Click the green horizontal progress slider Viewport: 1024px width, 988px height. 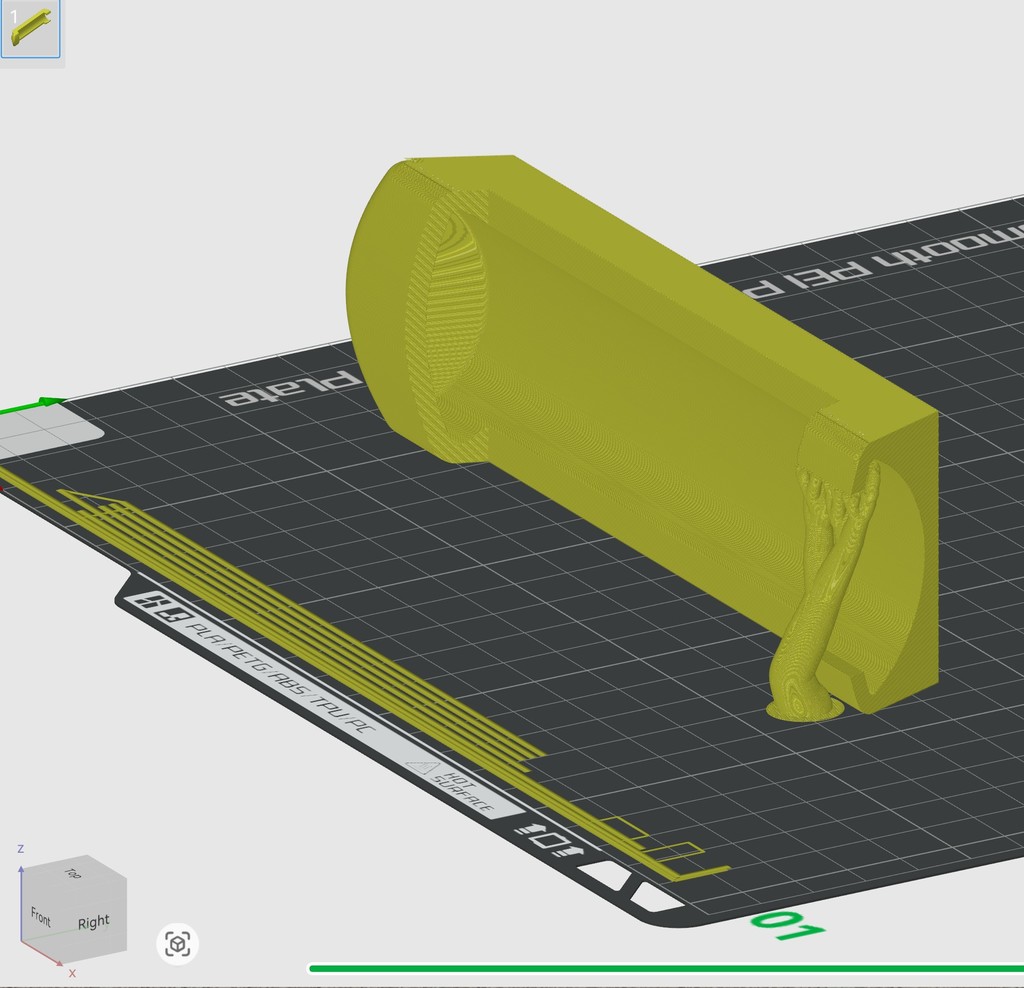(660, 968)
